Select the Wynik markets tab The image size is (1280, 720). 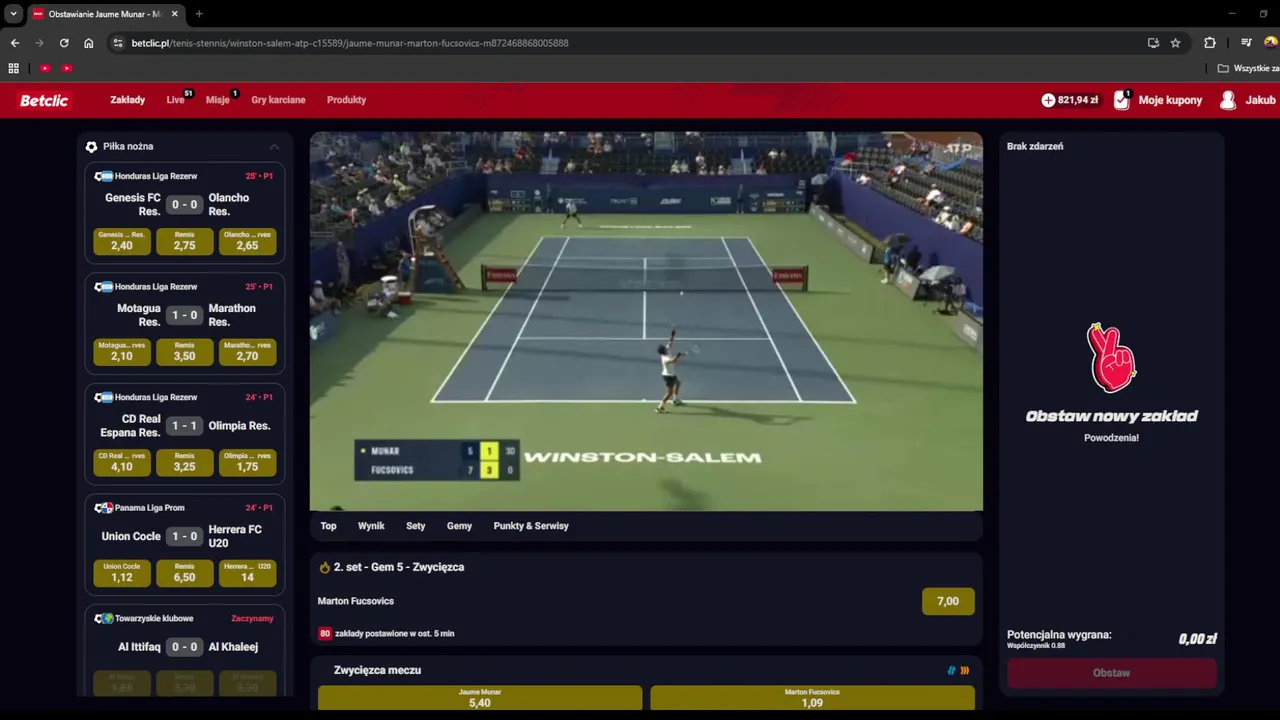[x=371, y=526]
